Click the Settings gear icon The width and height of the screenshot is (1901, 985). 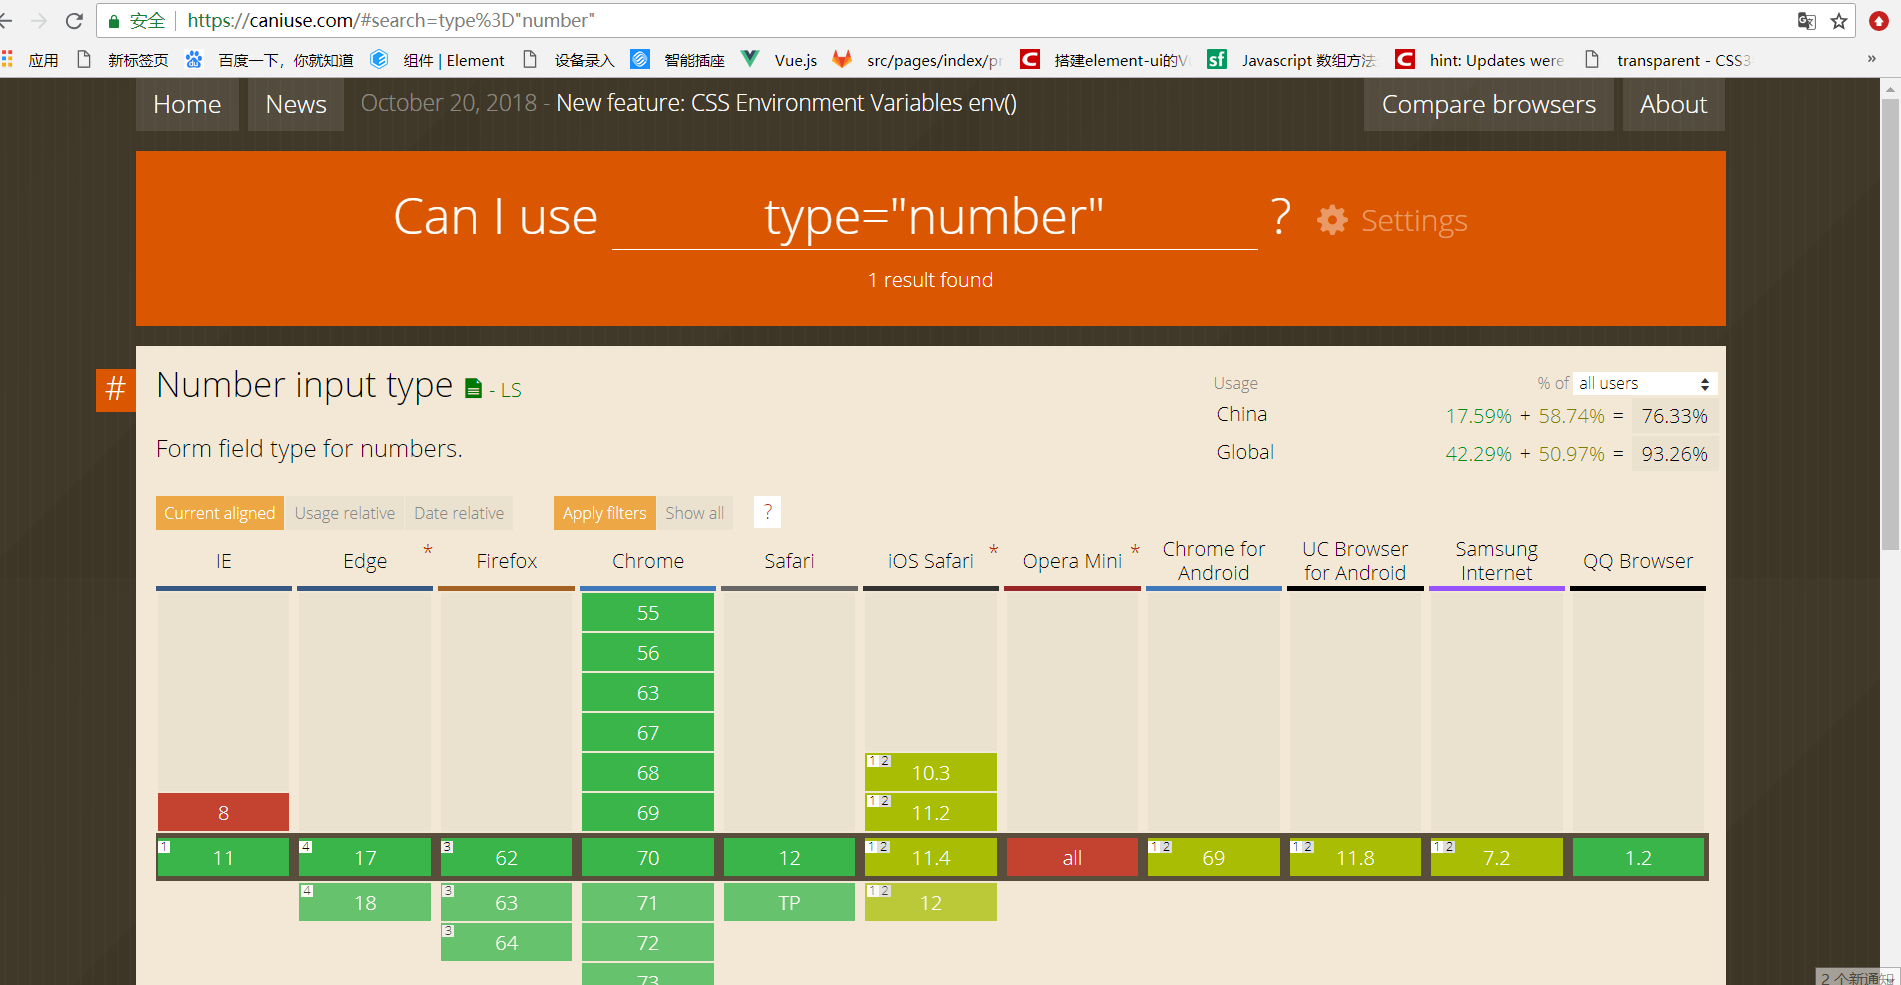(x=1332, y=220)
